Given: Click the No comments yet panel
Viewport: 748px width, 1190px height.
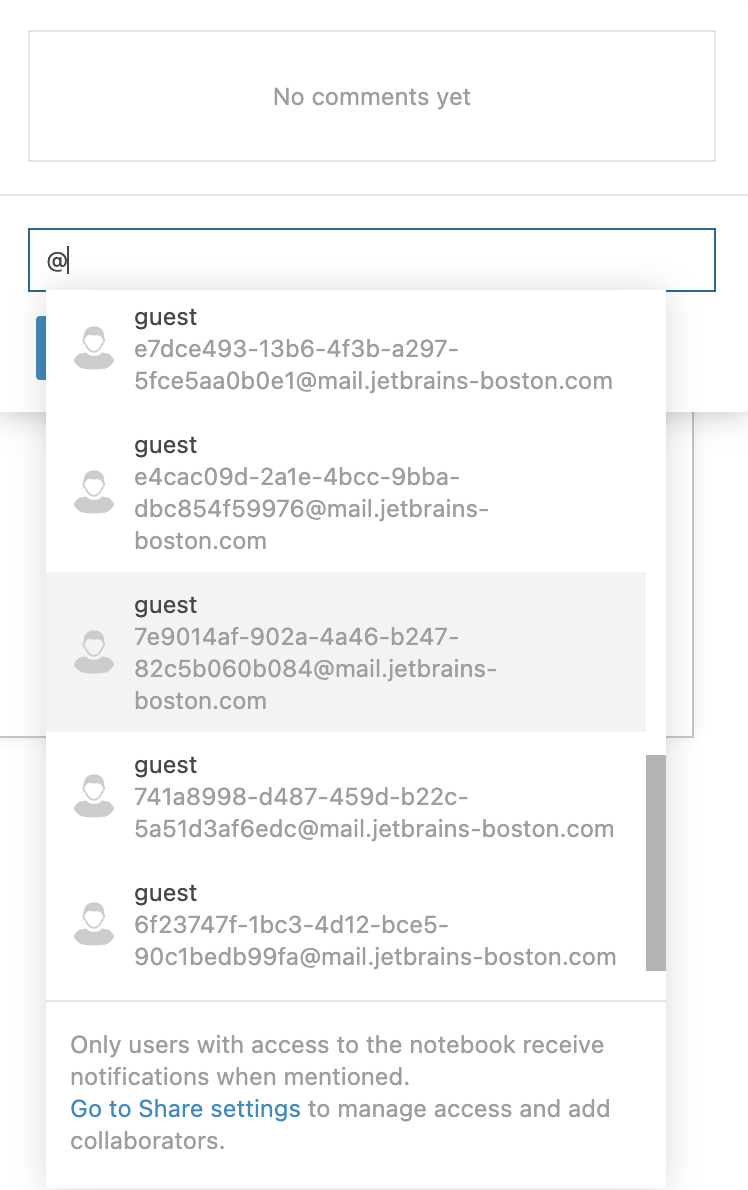Looking at the screenshot, I should (371, 96).
